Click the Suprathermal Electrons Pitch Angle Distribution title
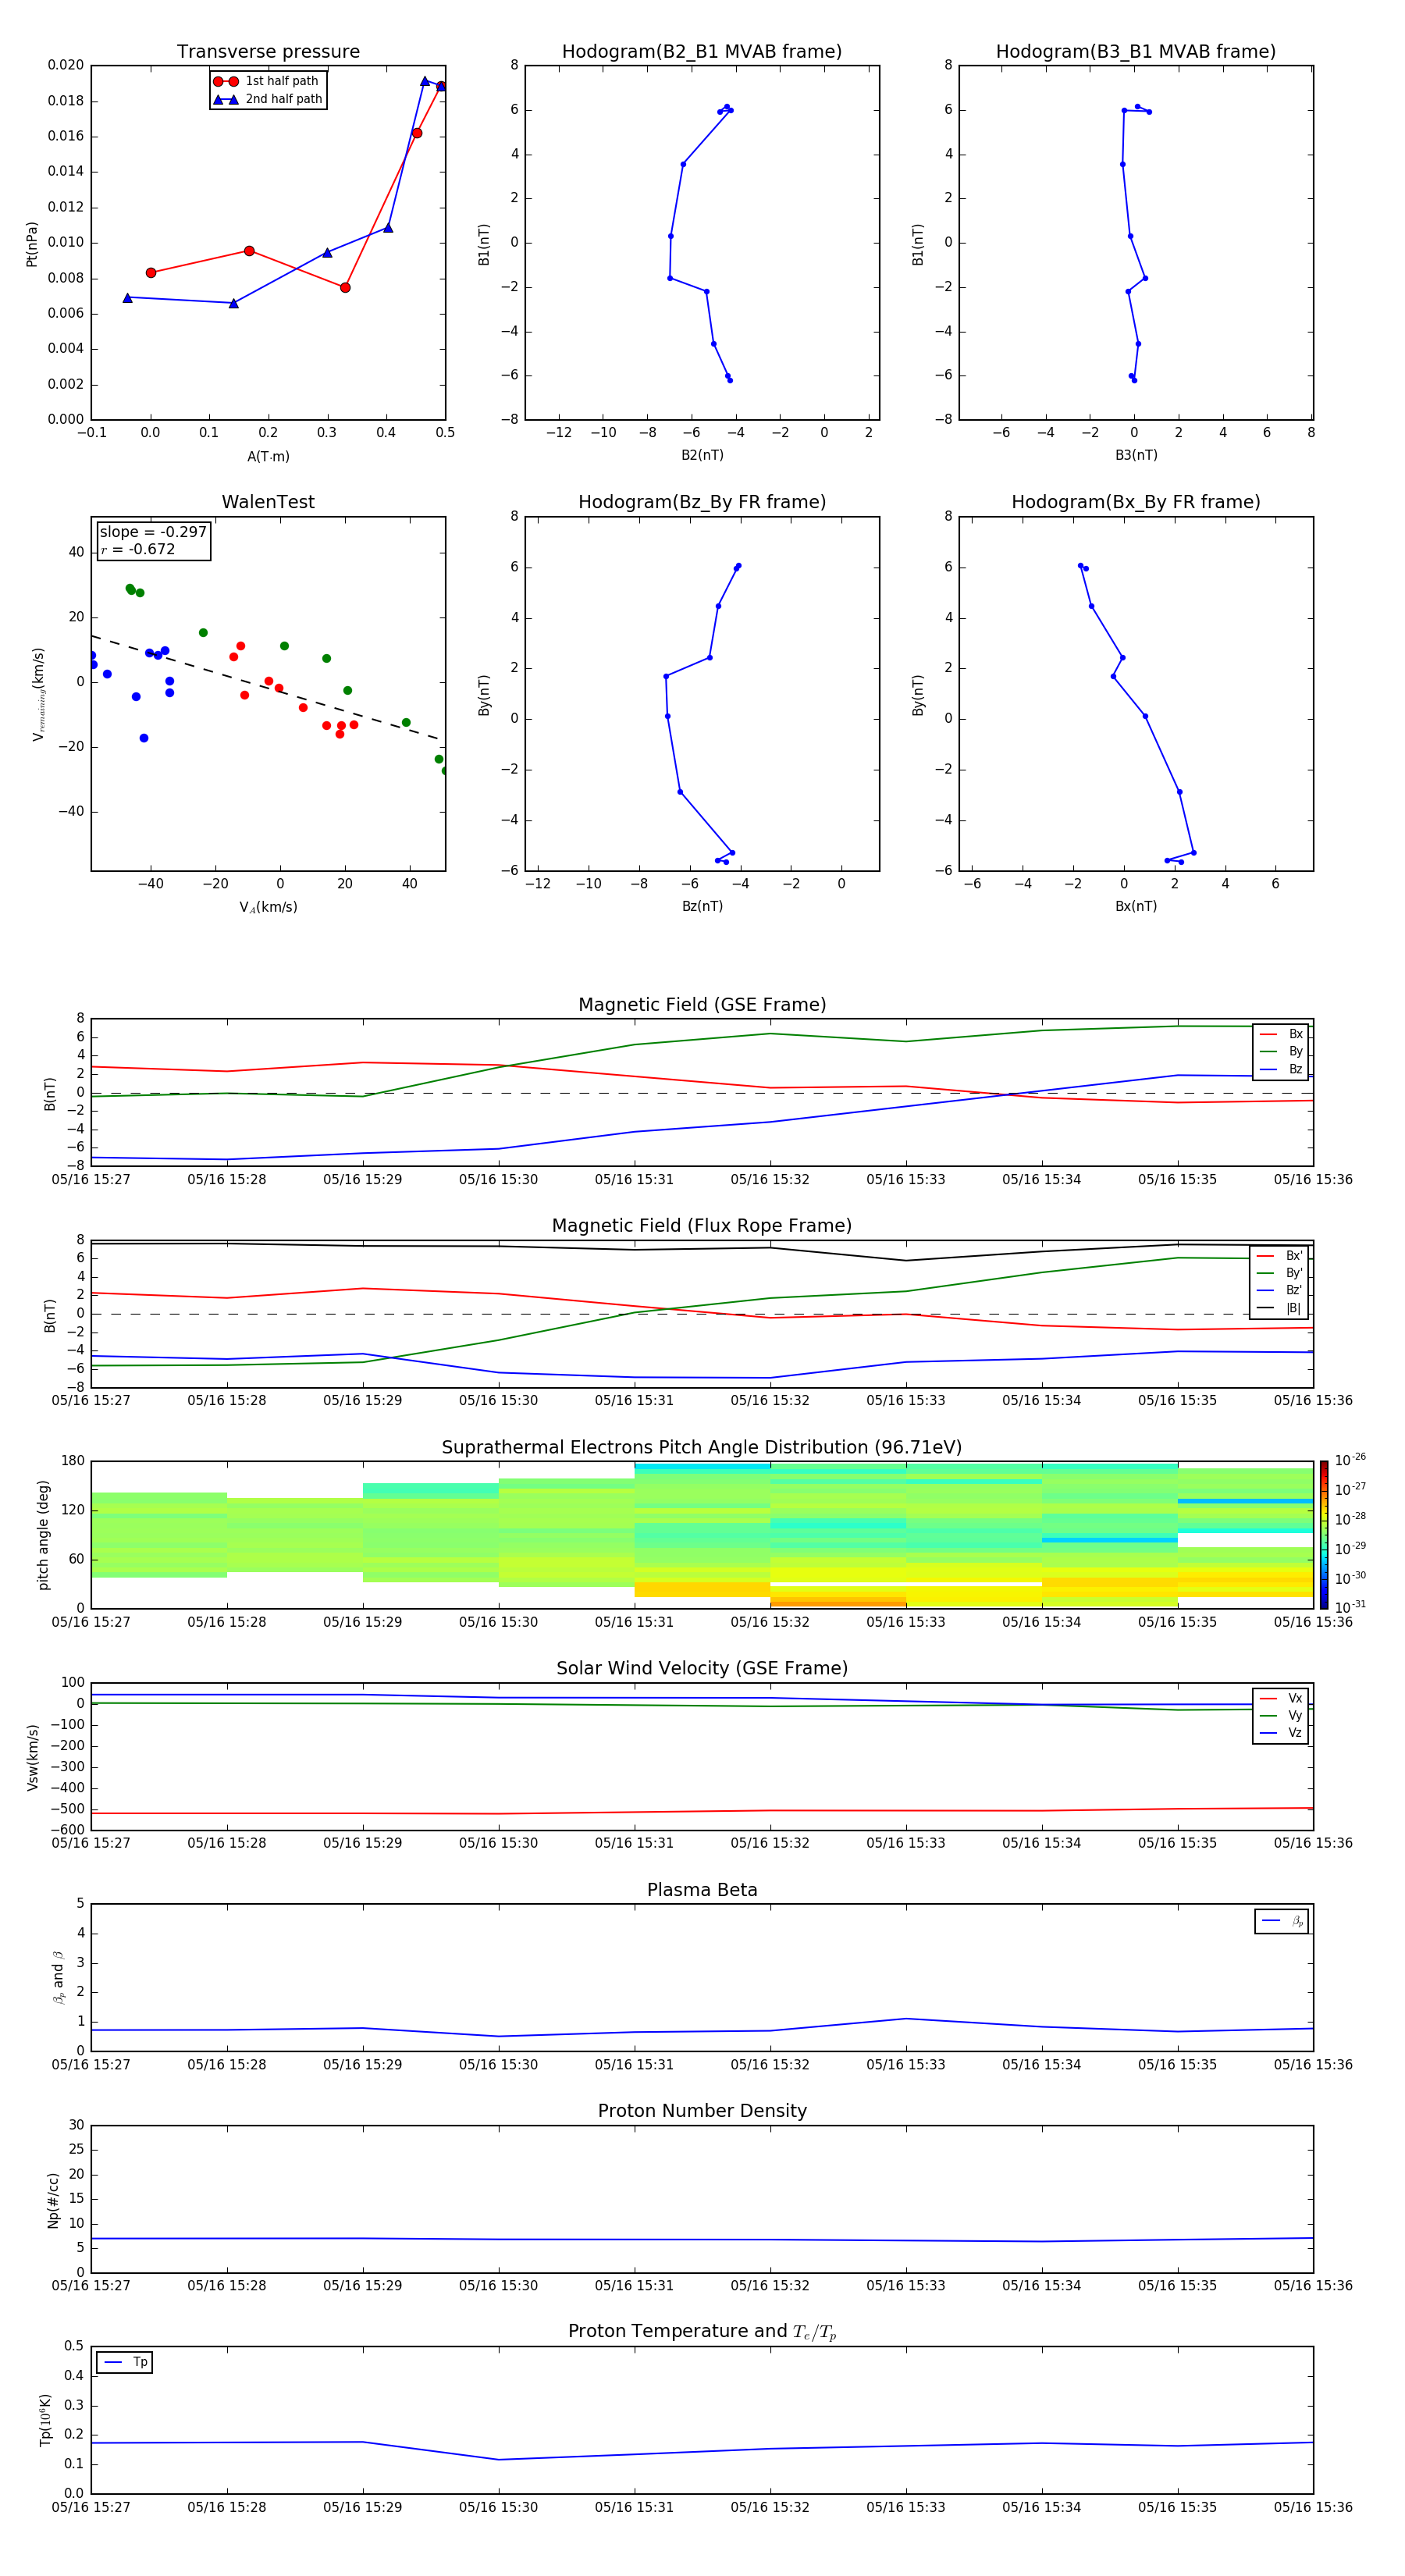This screenshot has height=2576, width=1405. pyautogui.click(x=702, y=1447)
